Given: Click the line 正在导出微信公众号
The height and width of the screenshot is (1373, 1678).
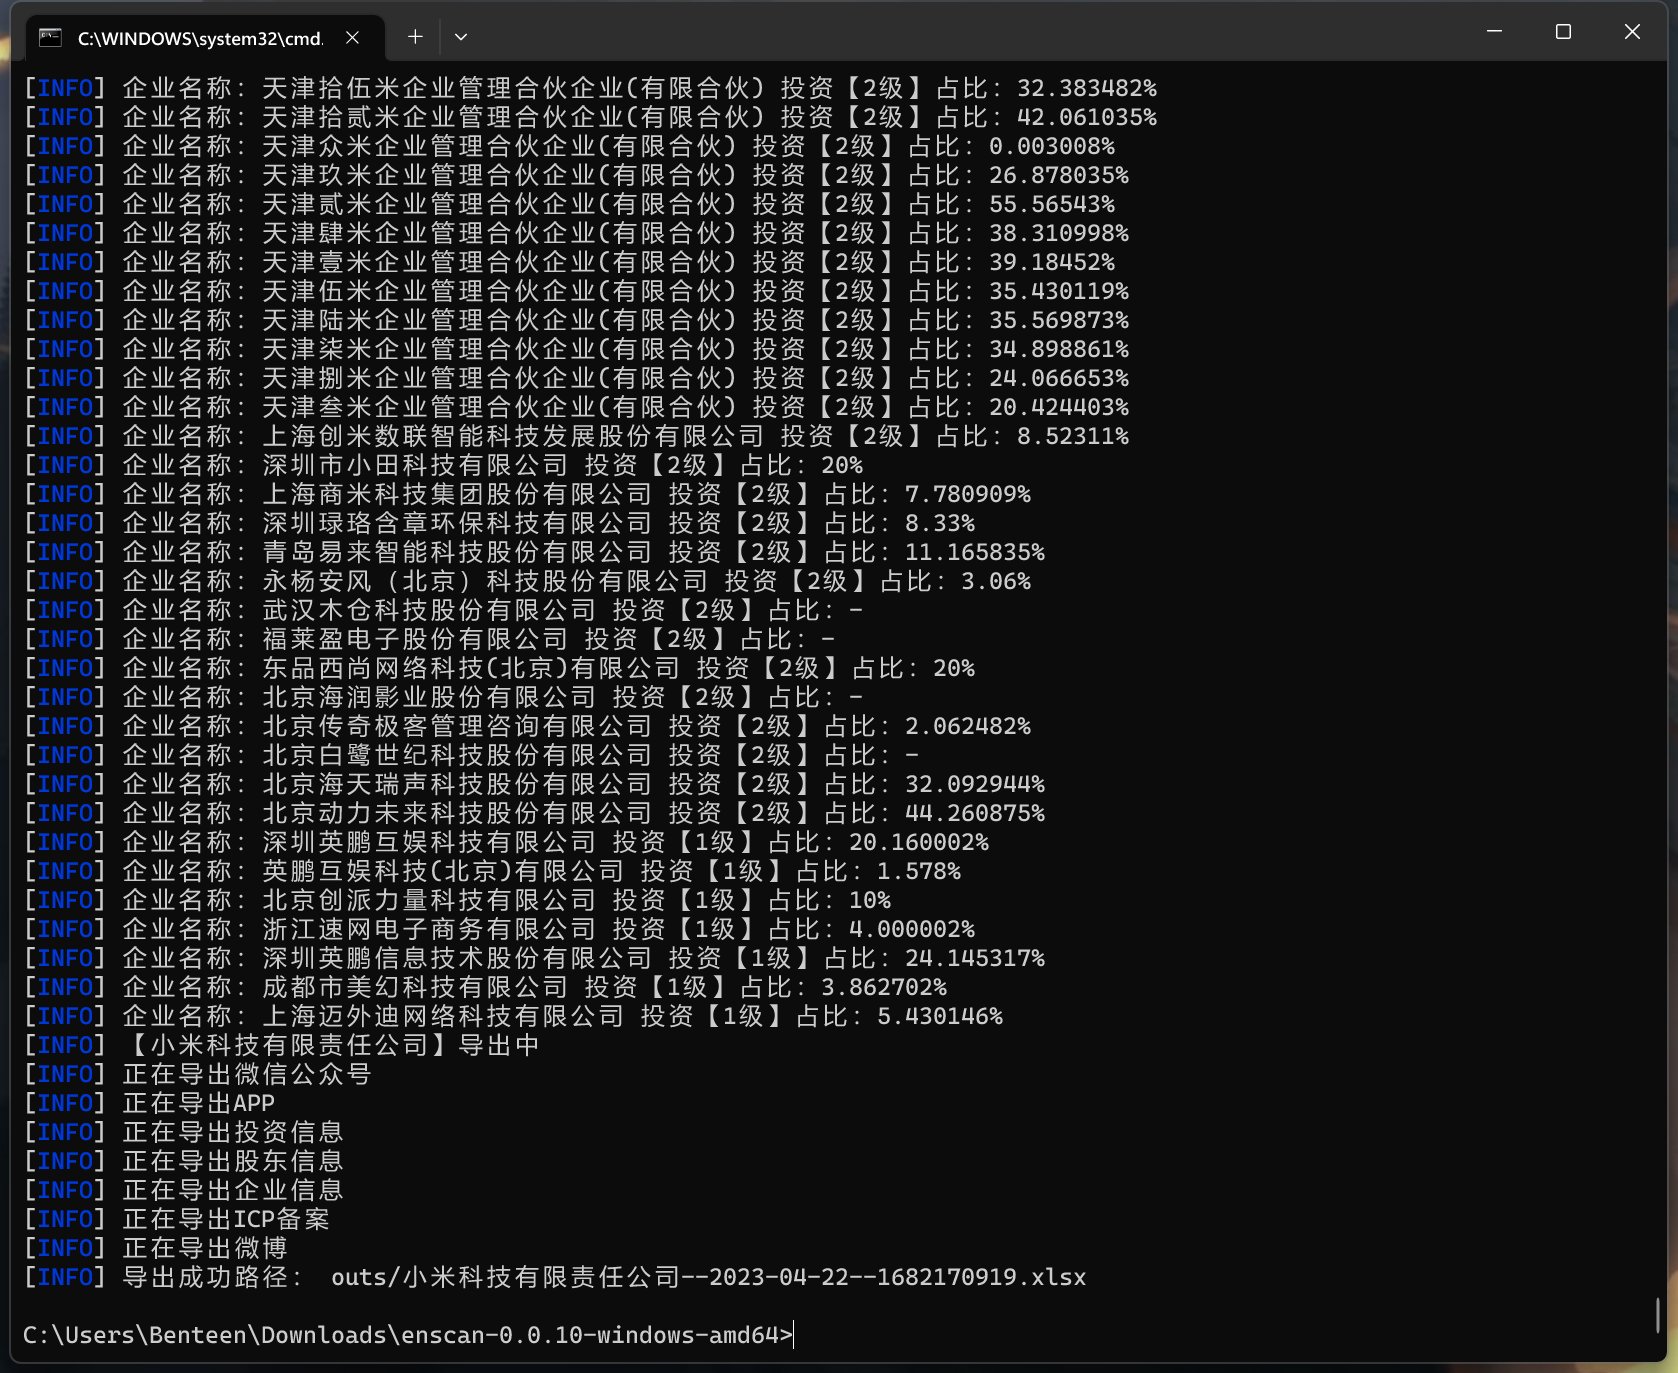Looking at the screenshot, I should pos(197,1074).
